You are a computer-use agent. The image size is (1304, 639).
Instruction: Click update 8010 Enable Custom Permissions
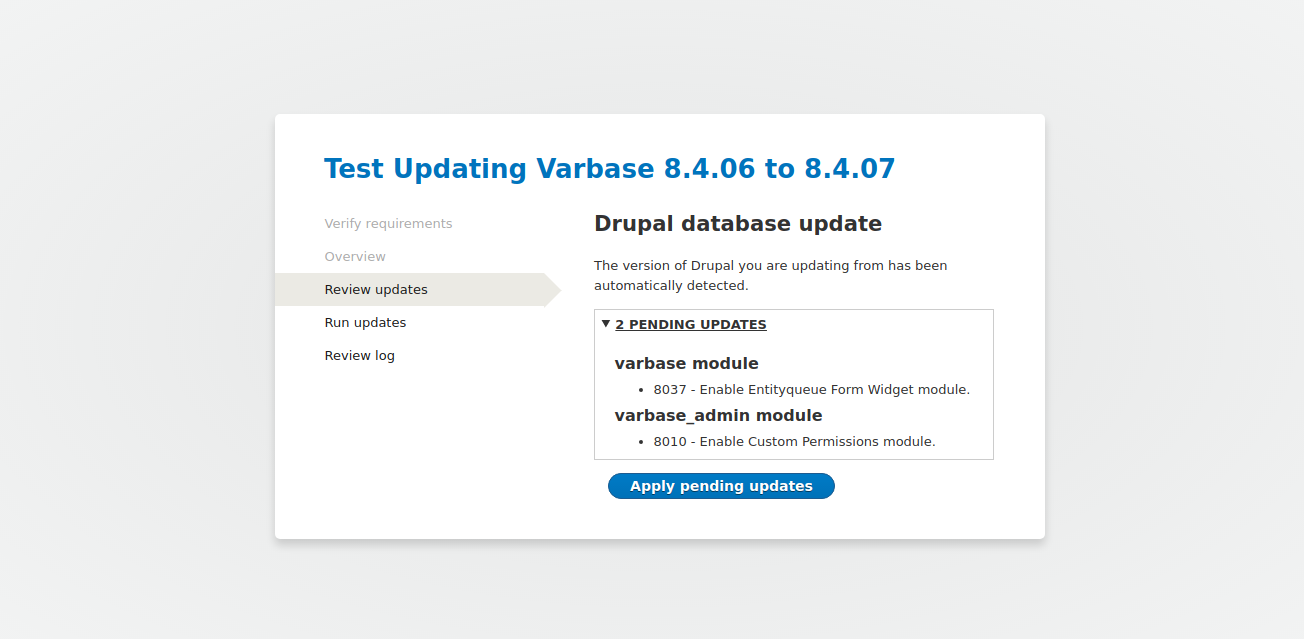794,441
